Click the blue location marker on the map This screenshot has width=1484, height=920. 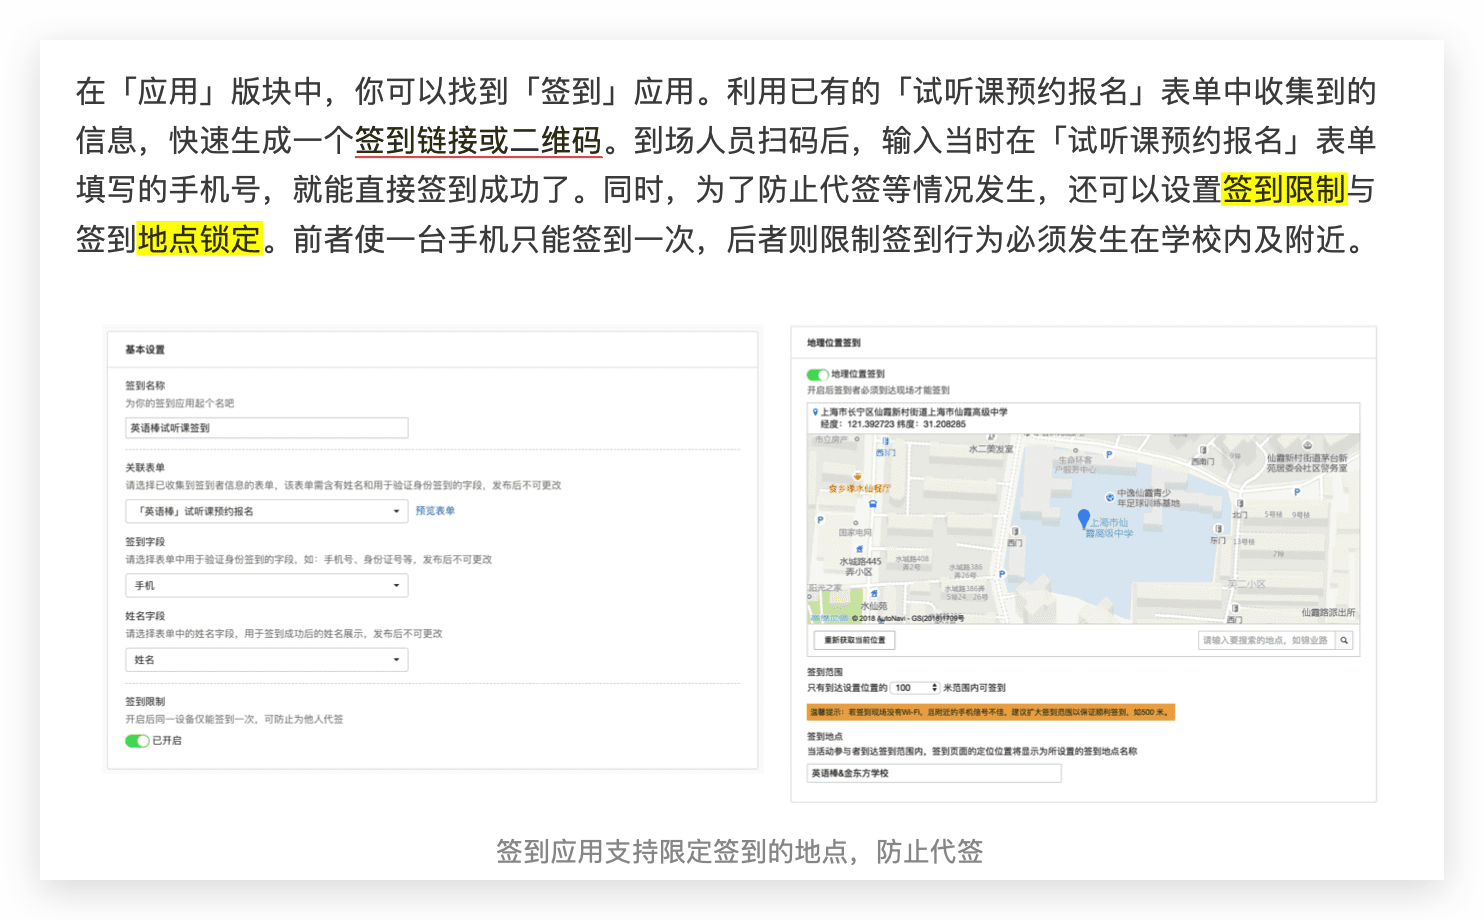coord(1083,518)
